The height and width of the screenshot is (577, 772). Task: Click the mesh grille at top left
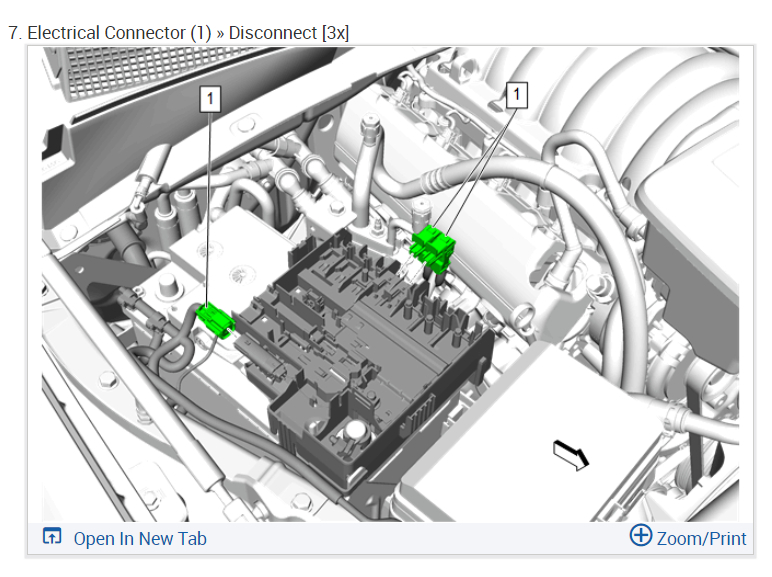click(148, 69)
